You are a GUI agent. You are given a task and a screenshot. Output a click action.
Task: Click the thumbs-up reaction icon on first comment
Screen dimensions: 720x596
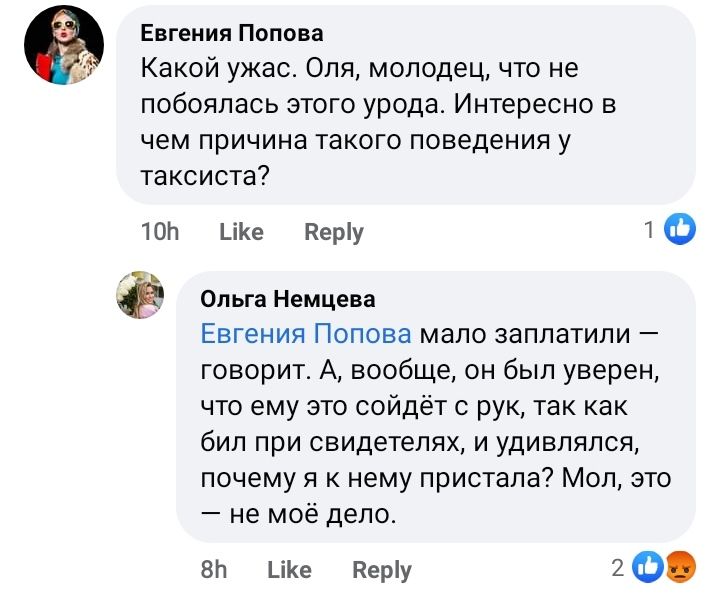pos(680,229)
